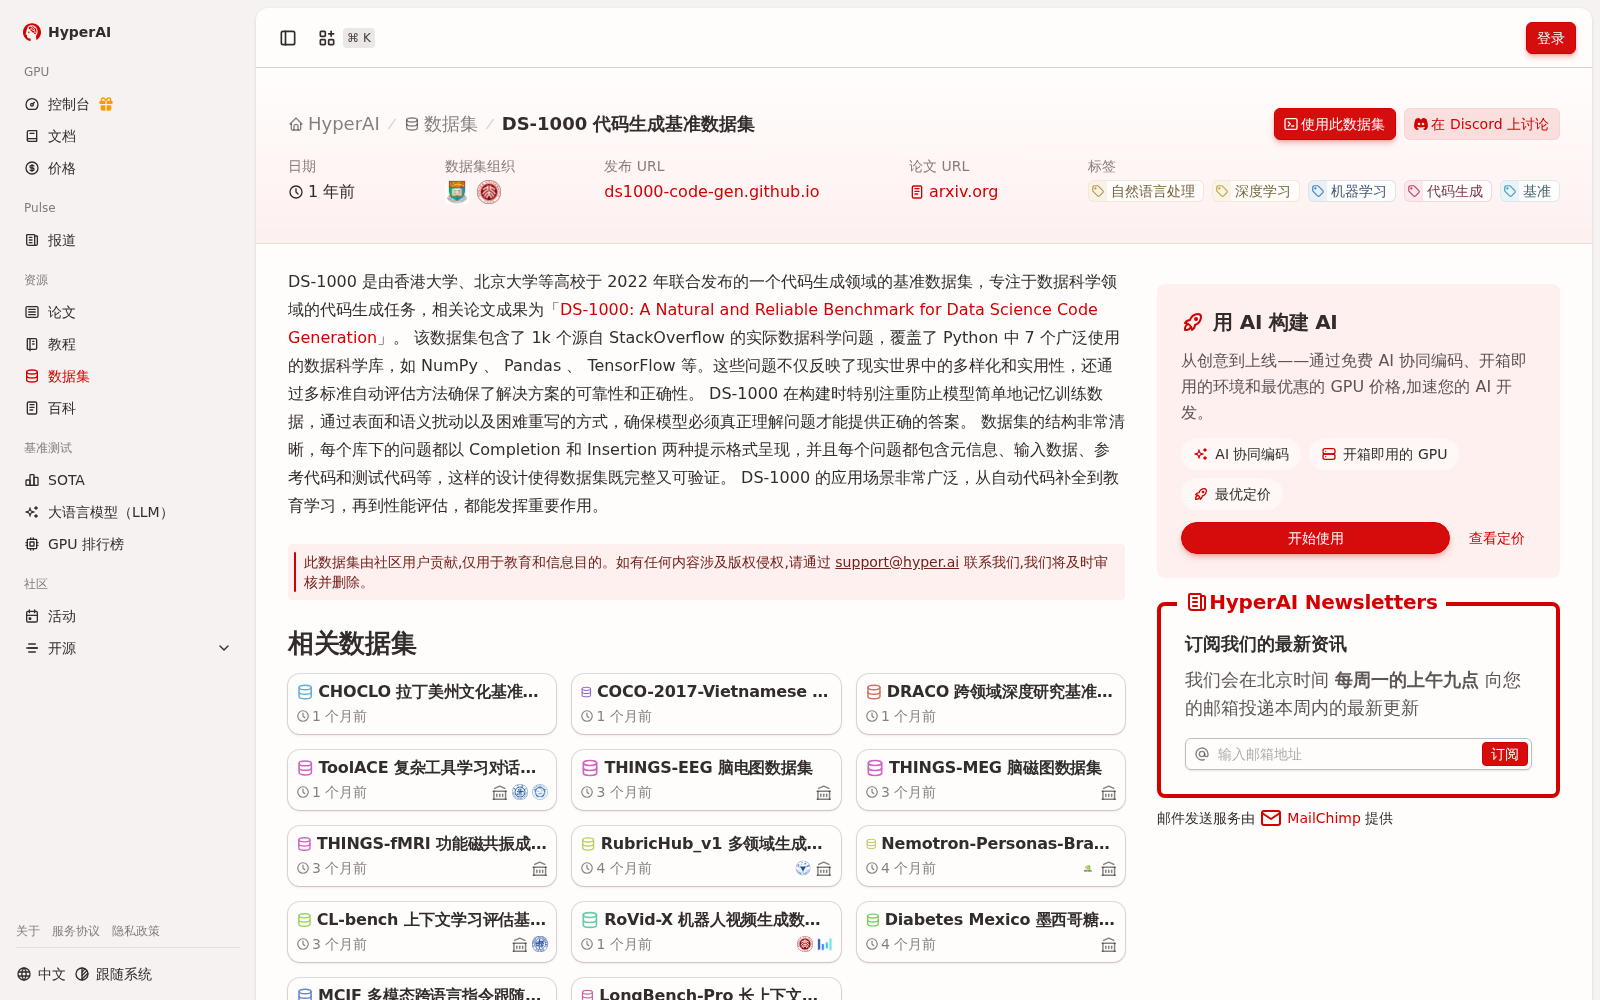Open the command search grid icon
The height and width of the screenshot is (1000, 1600).
click(327, 38)
